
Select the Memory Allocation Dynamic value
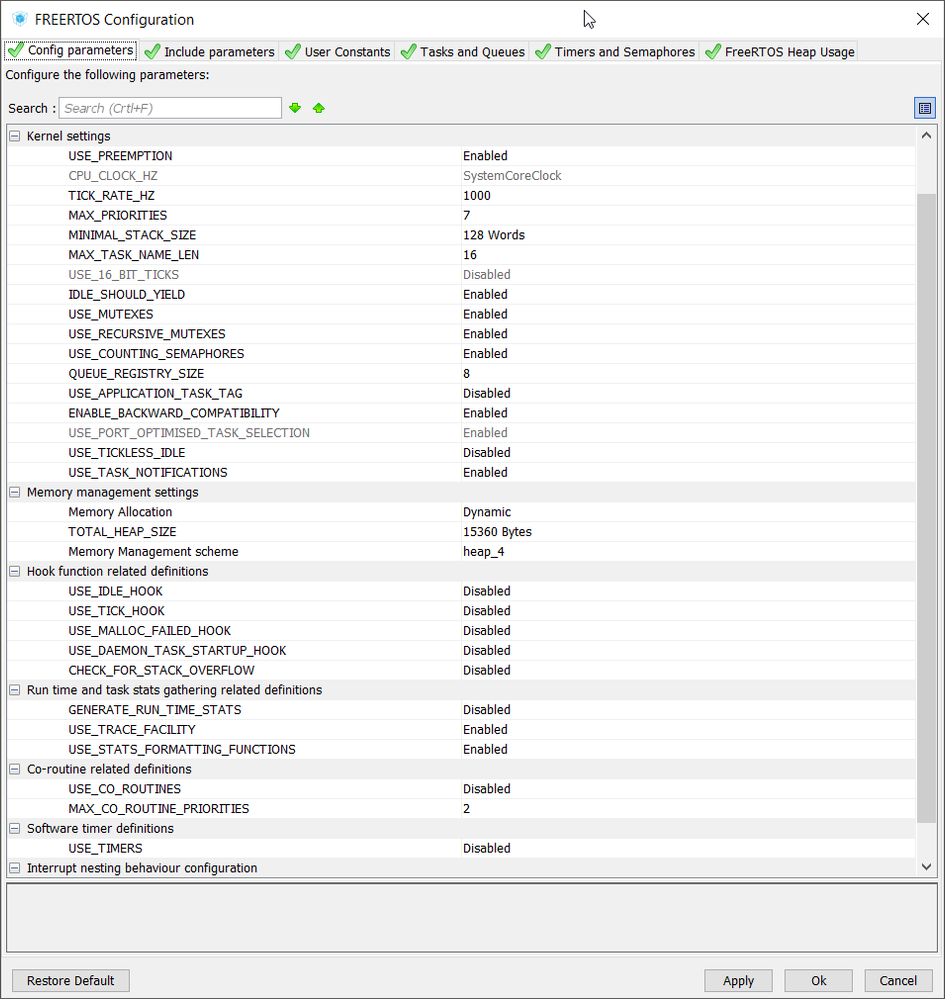coord(487,512)
